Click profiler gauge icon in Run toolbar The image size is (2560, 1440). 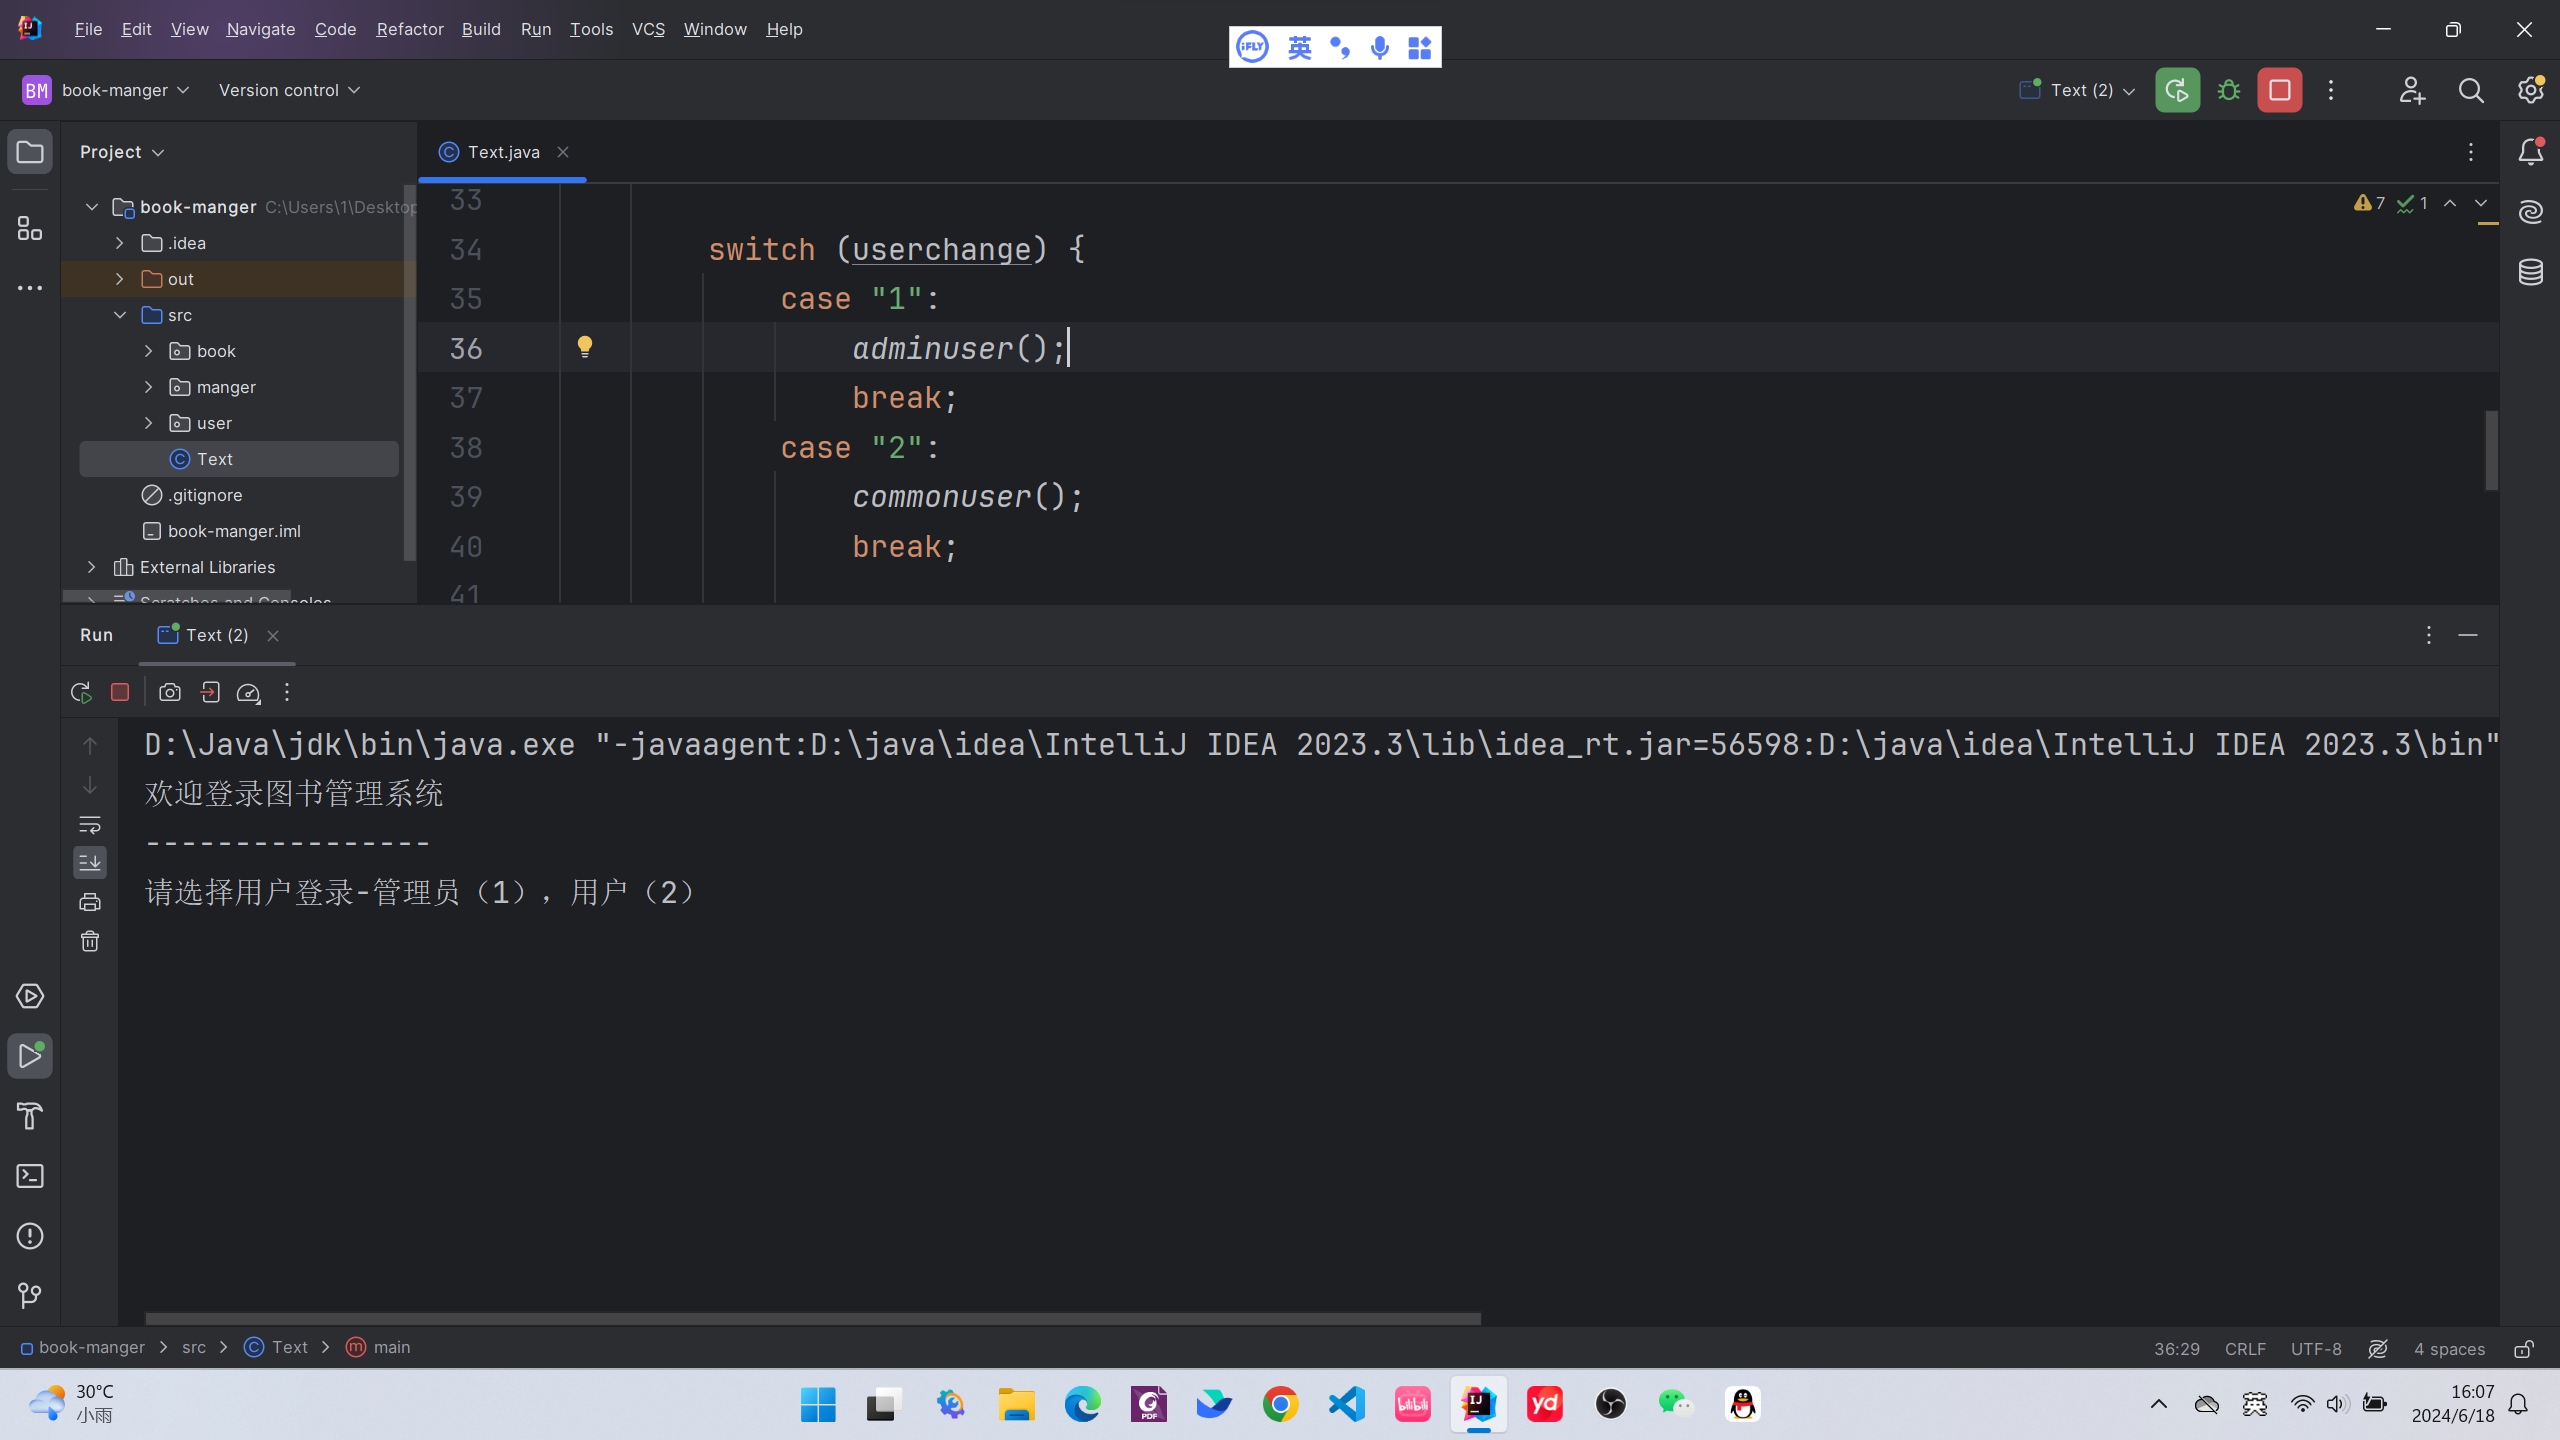248,692
